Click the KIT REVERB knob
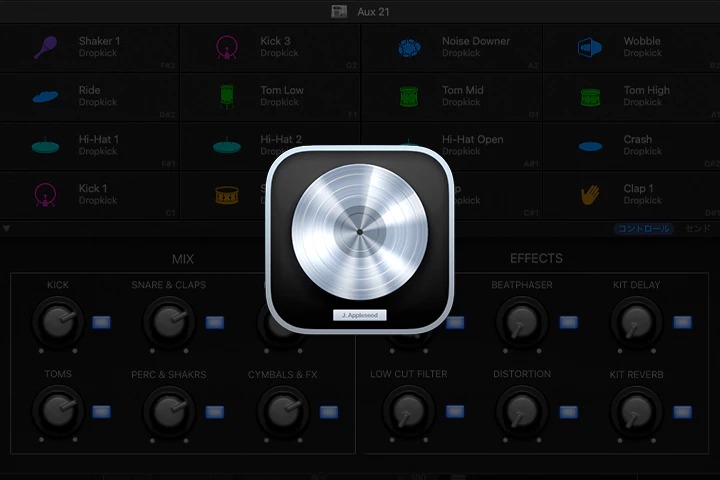The image size is (720, 480). coord(636,411)
